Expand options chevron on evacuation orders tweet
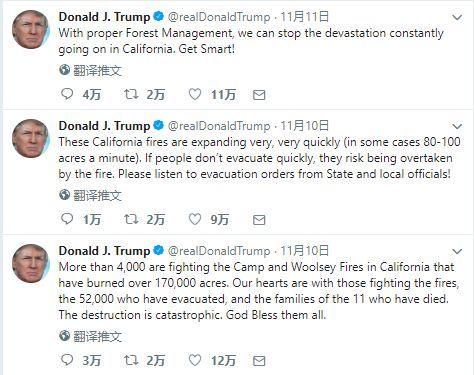The width and height of the screenshot is (474, 375). [x=457, y=126]
